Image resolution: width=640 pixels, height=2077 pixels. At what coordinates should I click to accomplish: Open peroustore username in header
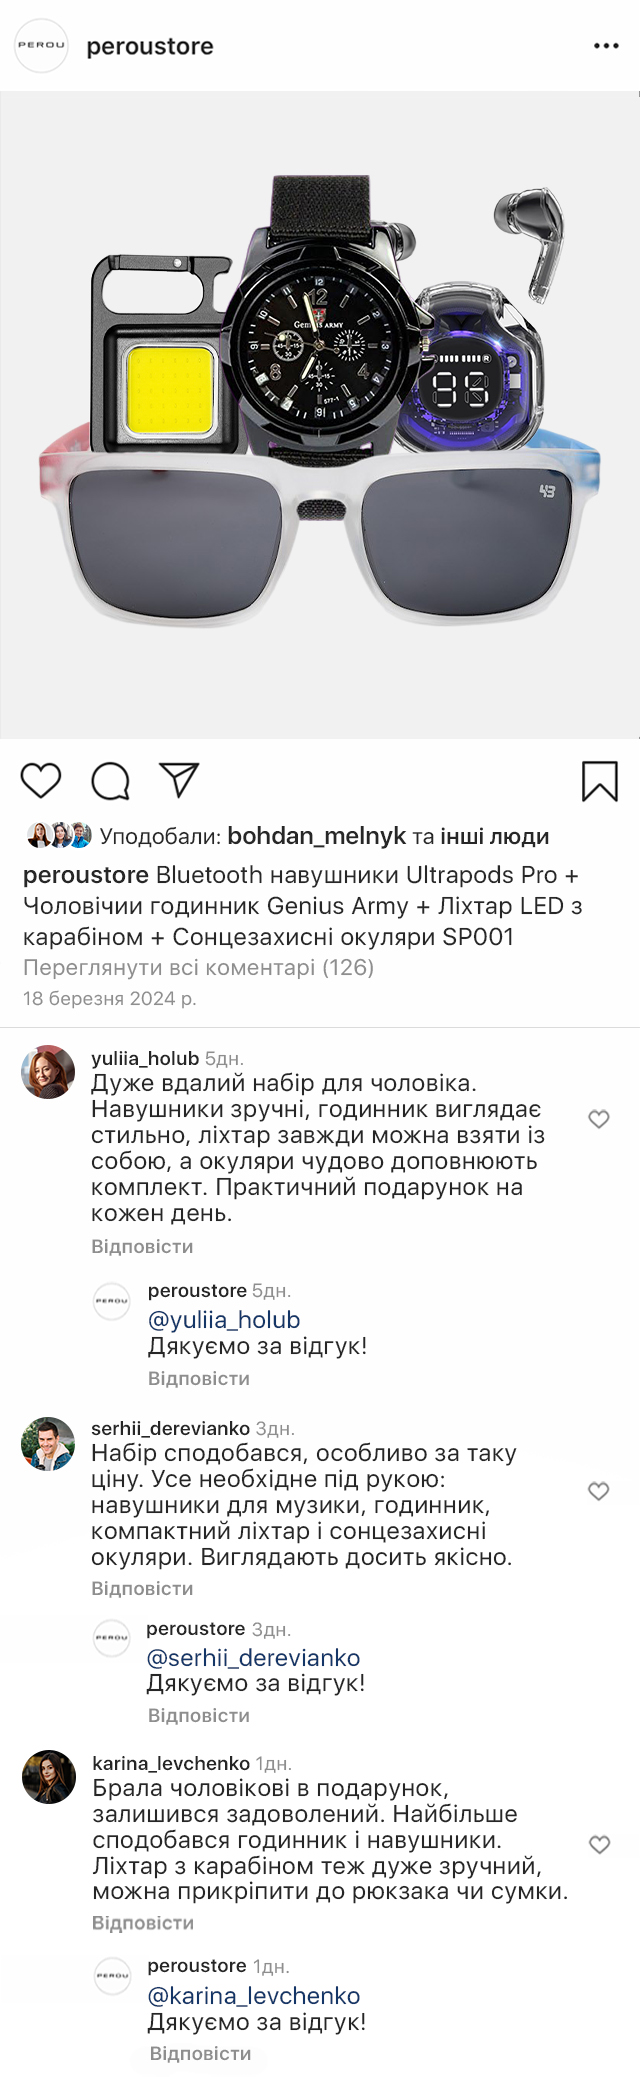[150, 46]
